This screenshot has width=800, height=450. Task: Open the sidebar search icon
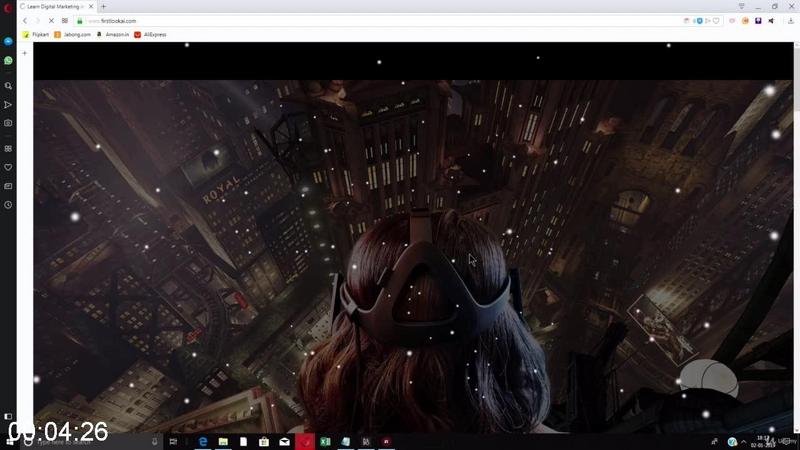[x=8, y=86]
